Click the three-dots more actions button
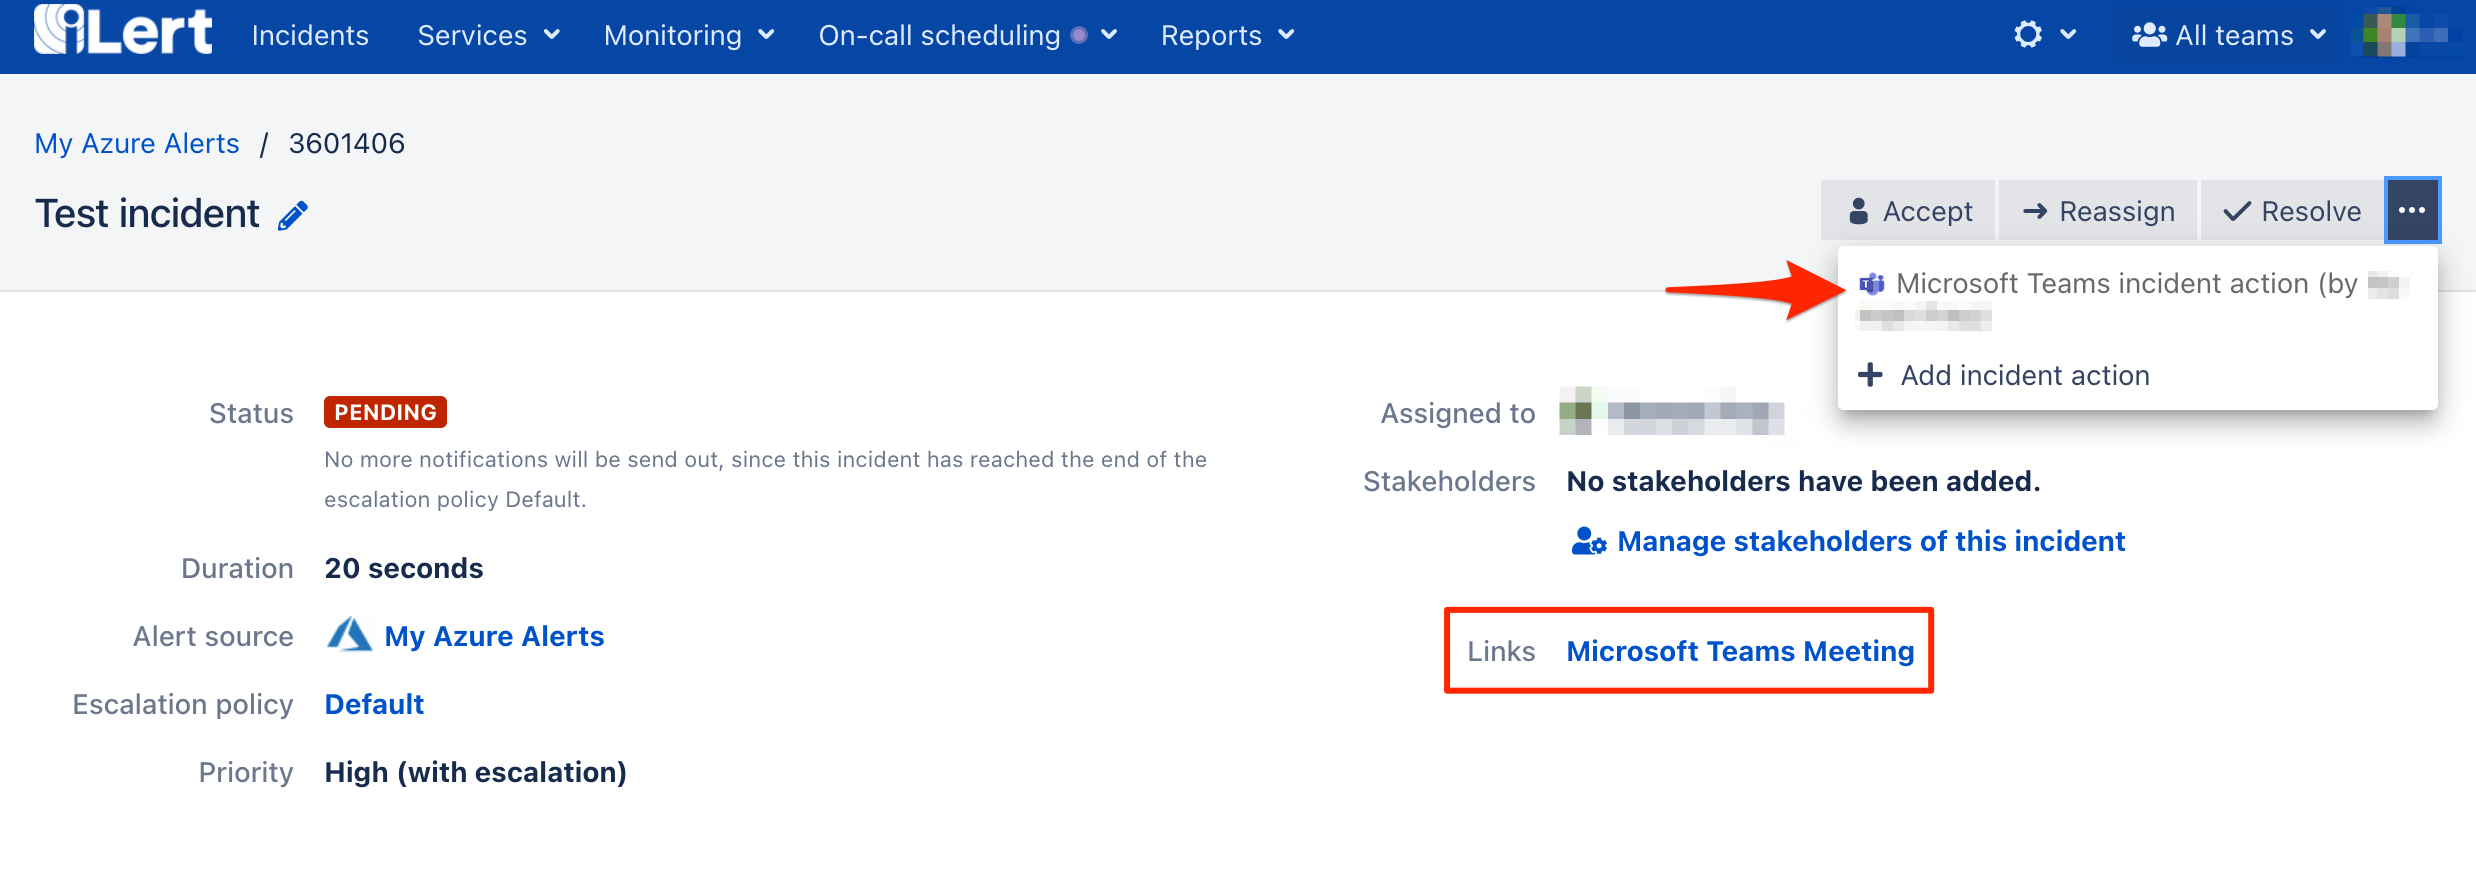The height and width of the screenshot is (886, 2476). [x=2411, y=211]
